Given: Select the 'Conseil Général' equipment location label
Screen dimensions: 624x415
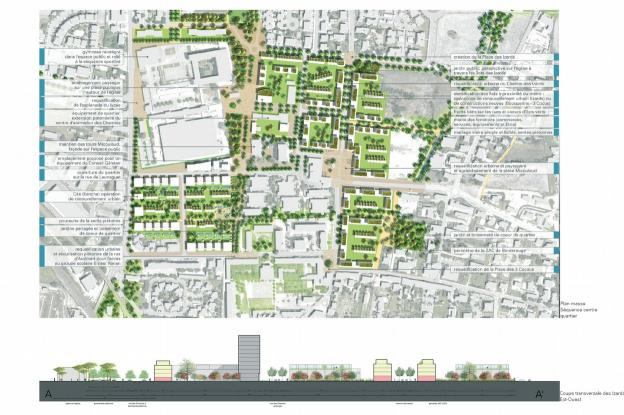Looking at the screenshot, I should point(91,160).
